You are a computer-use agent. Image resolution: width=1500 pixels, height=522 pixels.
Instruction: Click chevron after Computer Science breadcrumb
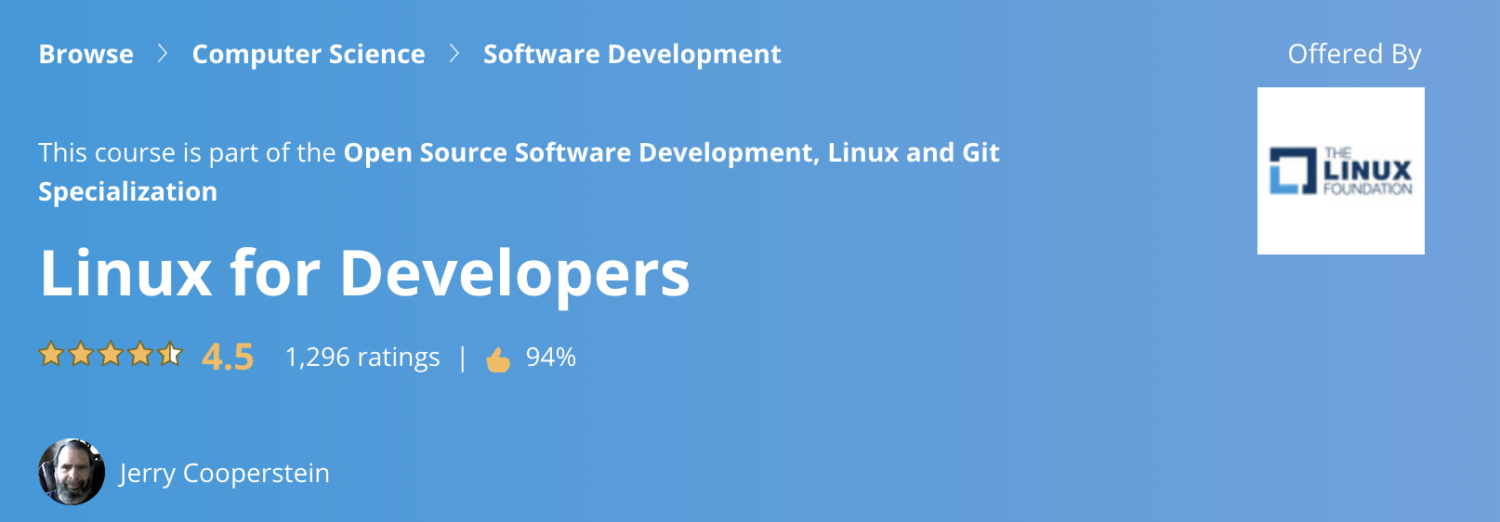click(454, 54)
